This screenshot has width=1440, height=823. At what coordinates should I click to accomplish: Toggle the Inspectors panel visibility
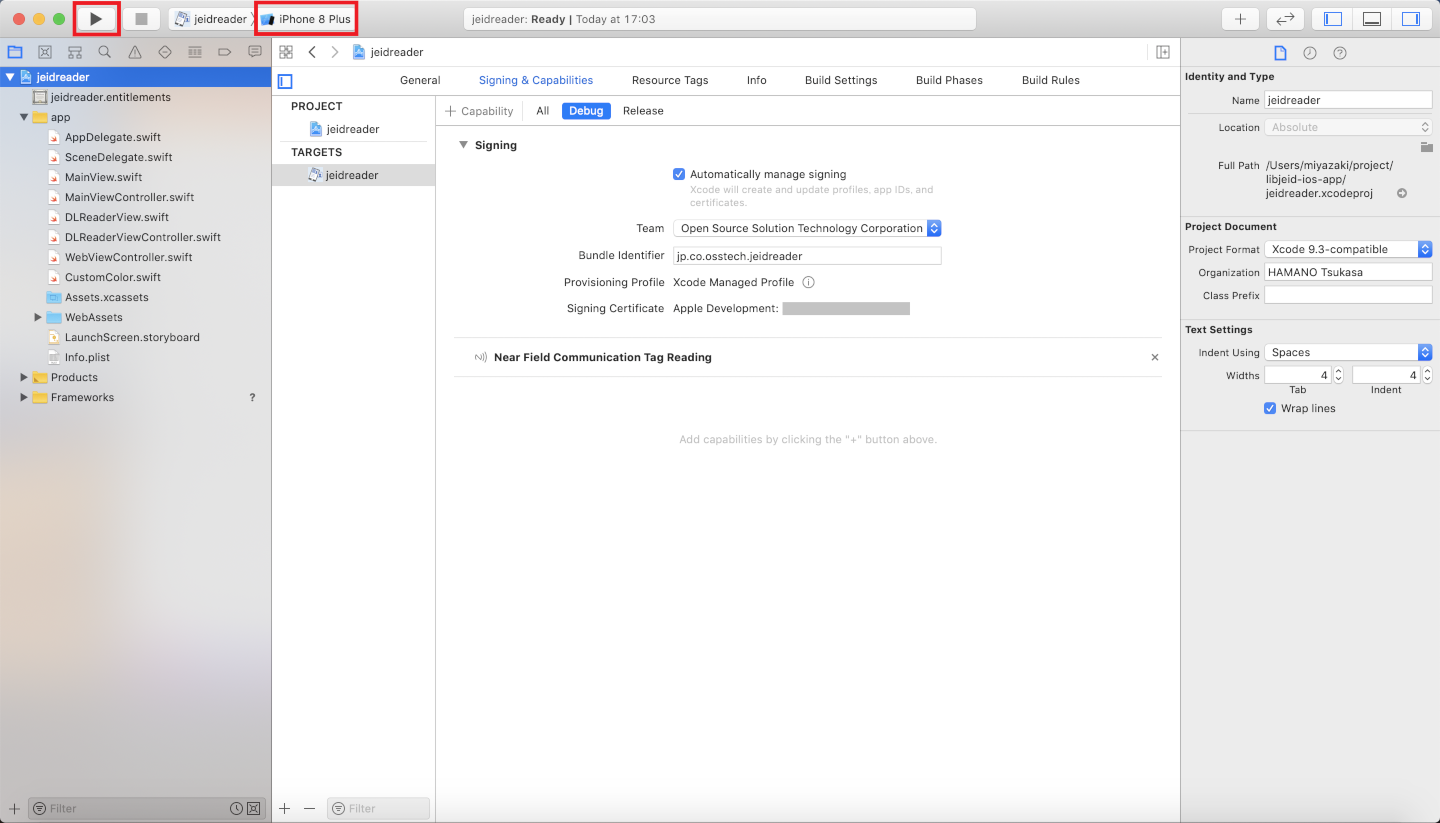click(1411, 19)
